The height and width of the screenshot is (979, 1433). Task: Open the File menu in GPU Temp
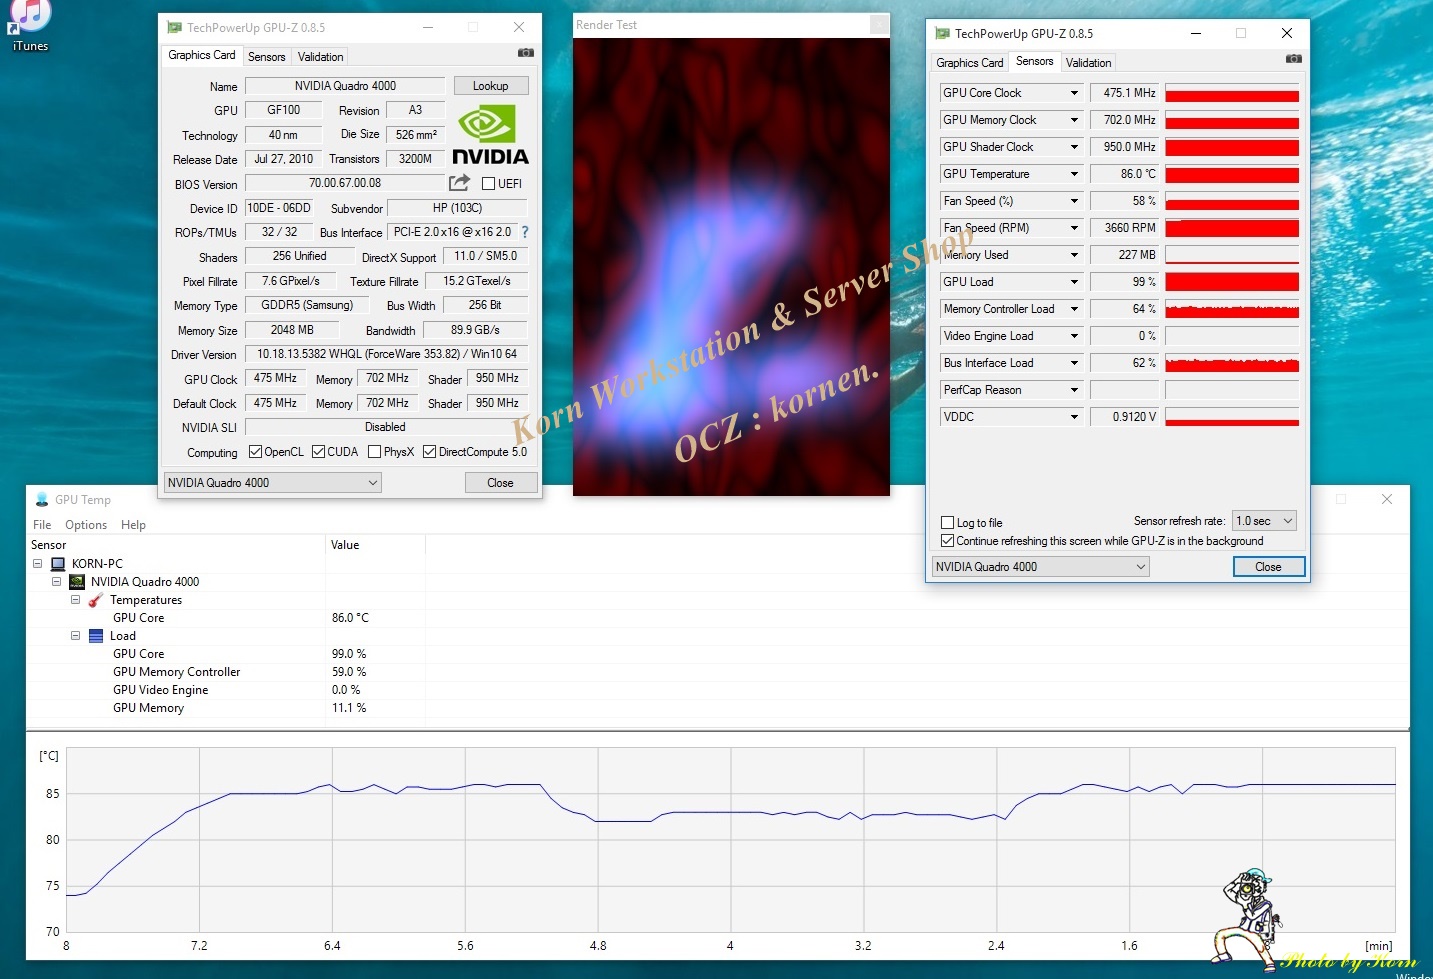tap(42, 525)
